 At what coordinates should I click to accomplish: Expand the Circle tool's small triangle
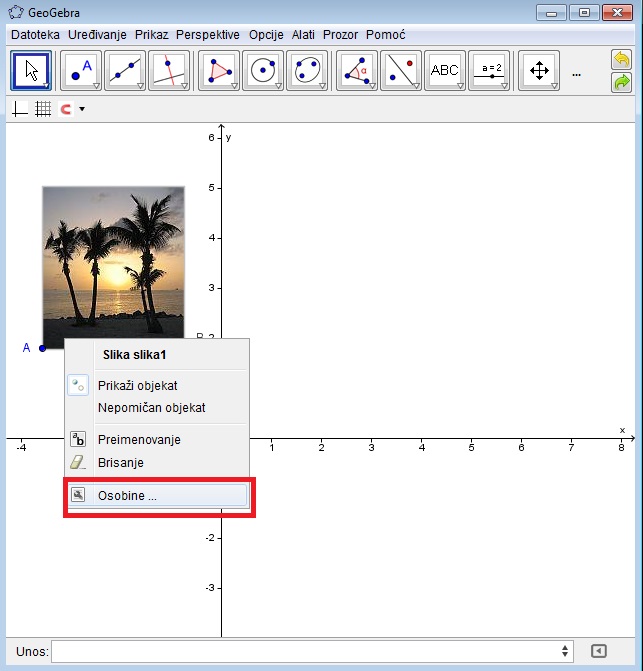coord(278,86)
